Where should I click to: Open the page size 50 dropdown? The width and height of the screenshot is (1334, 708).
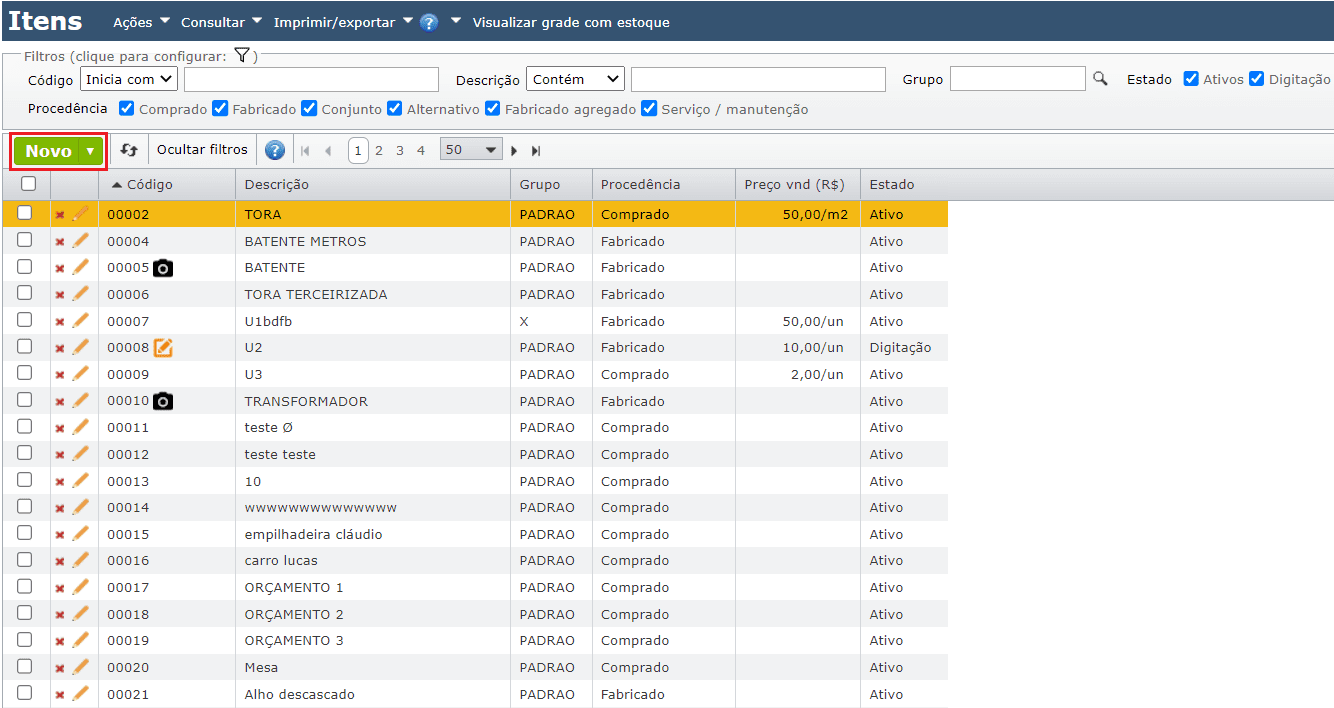point(471,150)
